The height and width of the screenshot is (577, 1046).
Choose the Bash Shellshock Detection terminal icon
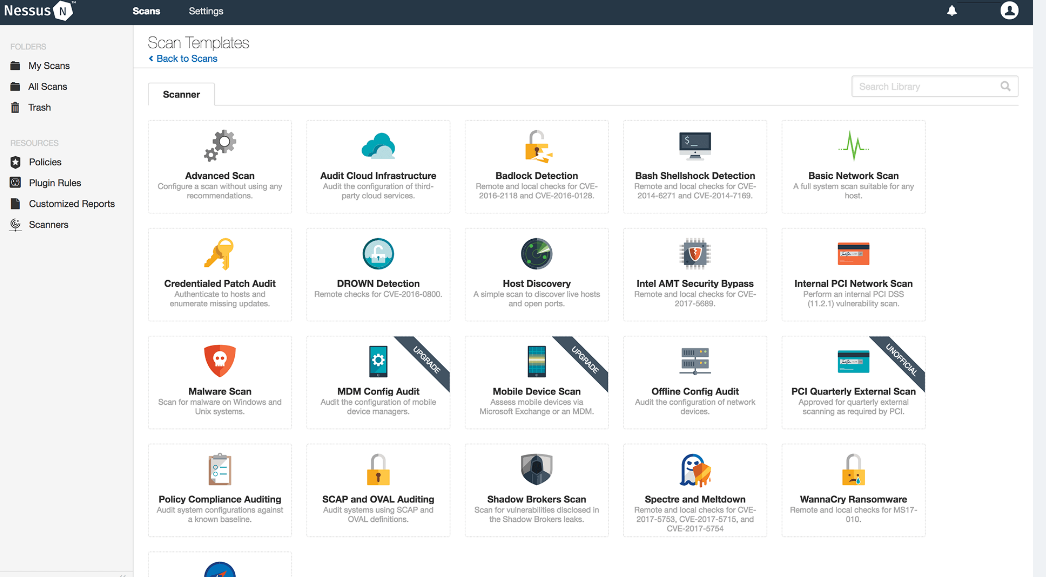(695, 145)
